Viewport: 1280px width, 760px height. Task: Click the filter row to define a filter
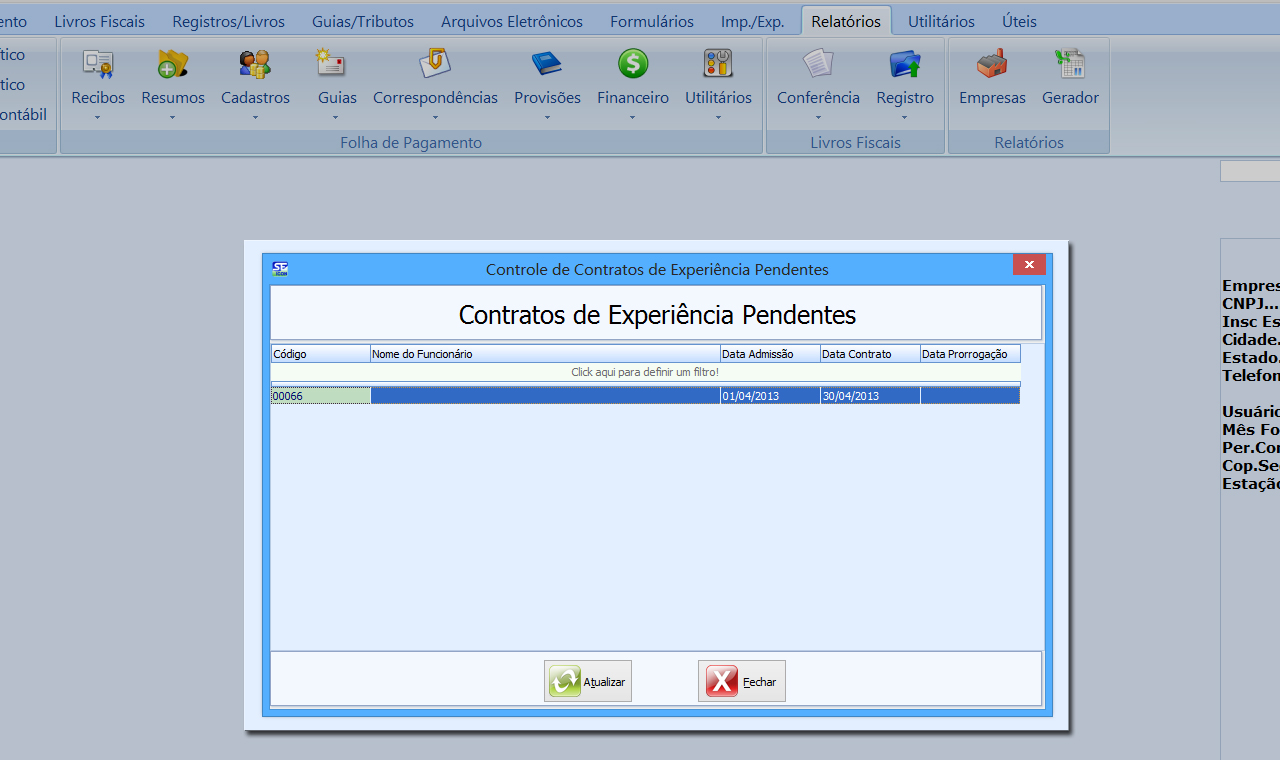point(645,372)
